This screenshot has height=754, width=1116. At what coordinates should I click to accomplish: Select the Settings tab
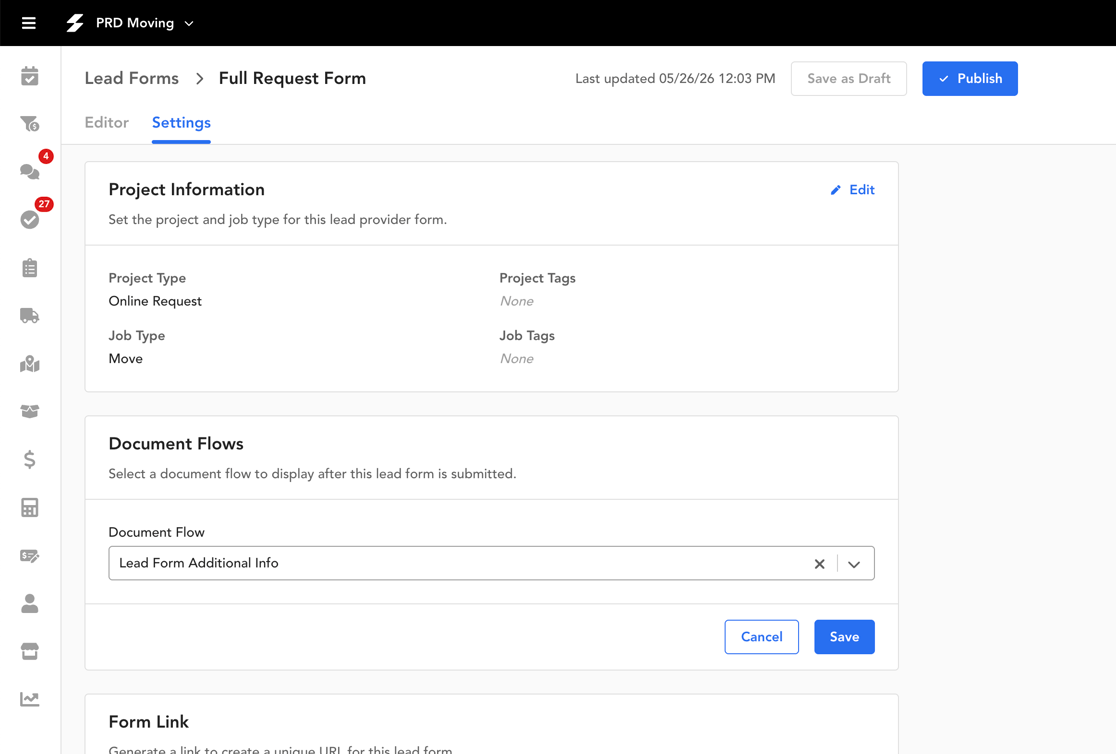pos(181,122)
